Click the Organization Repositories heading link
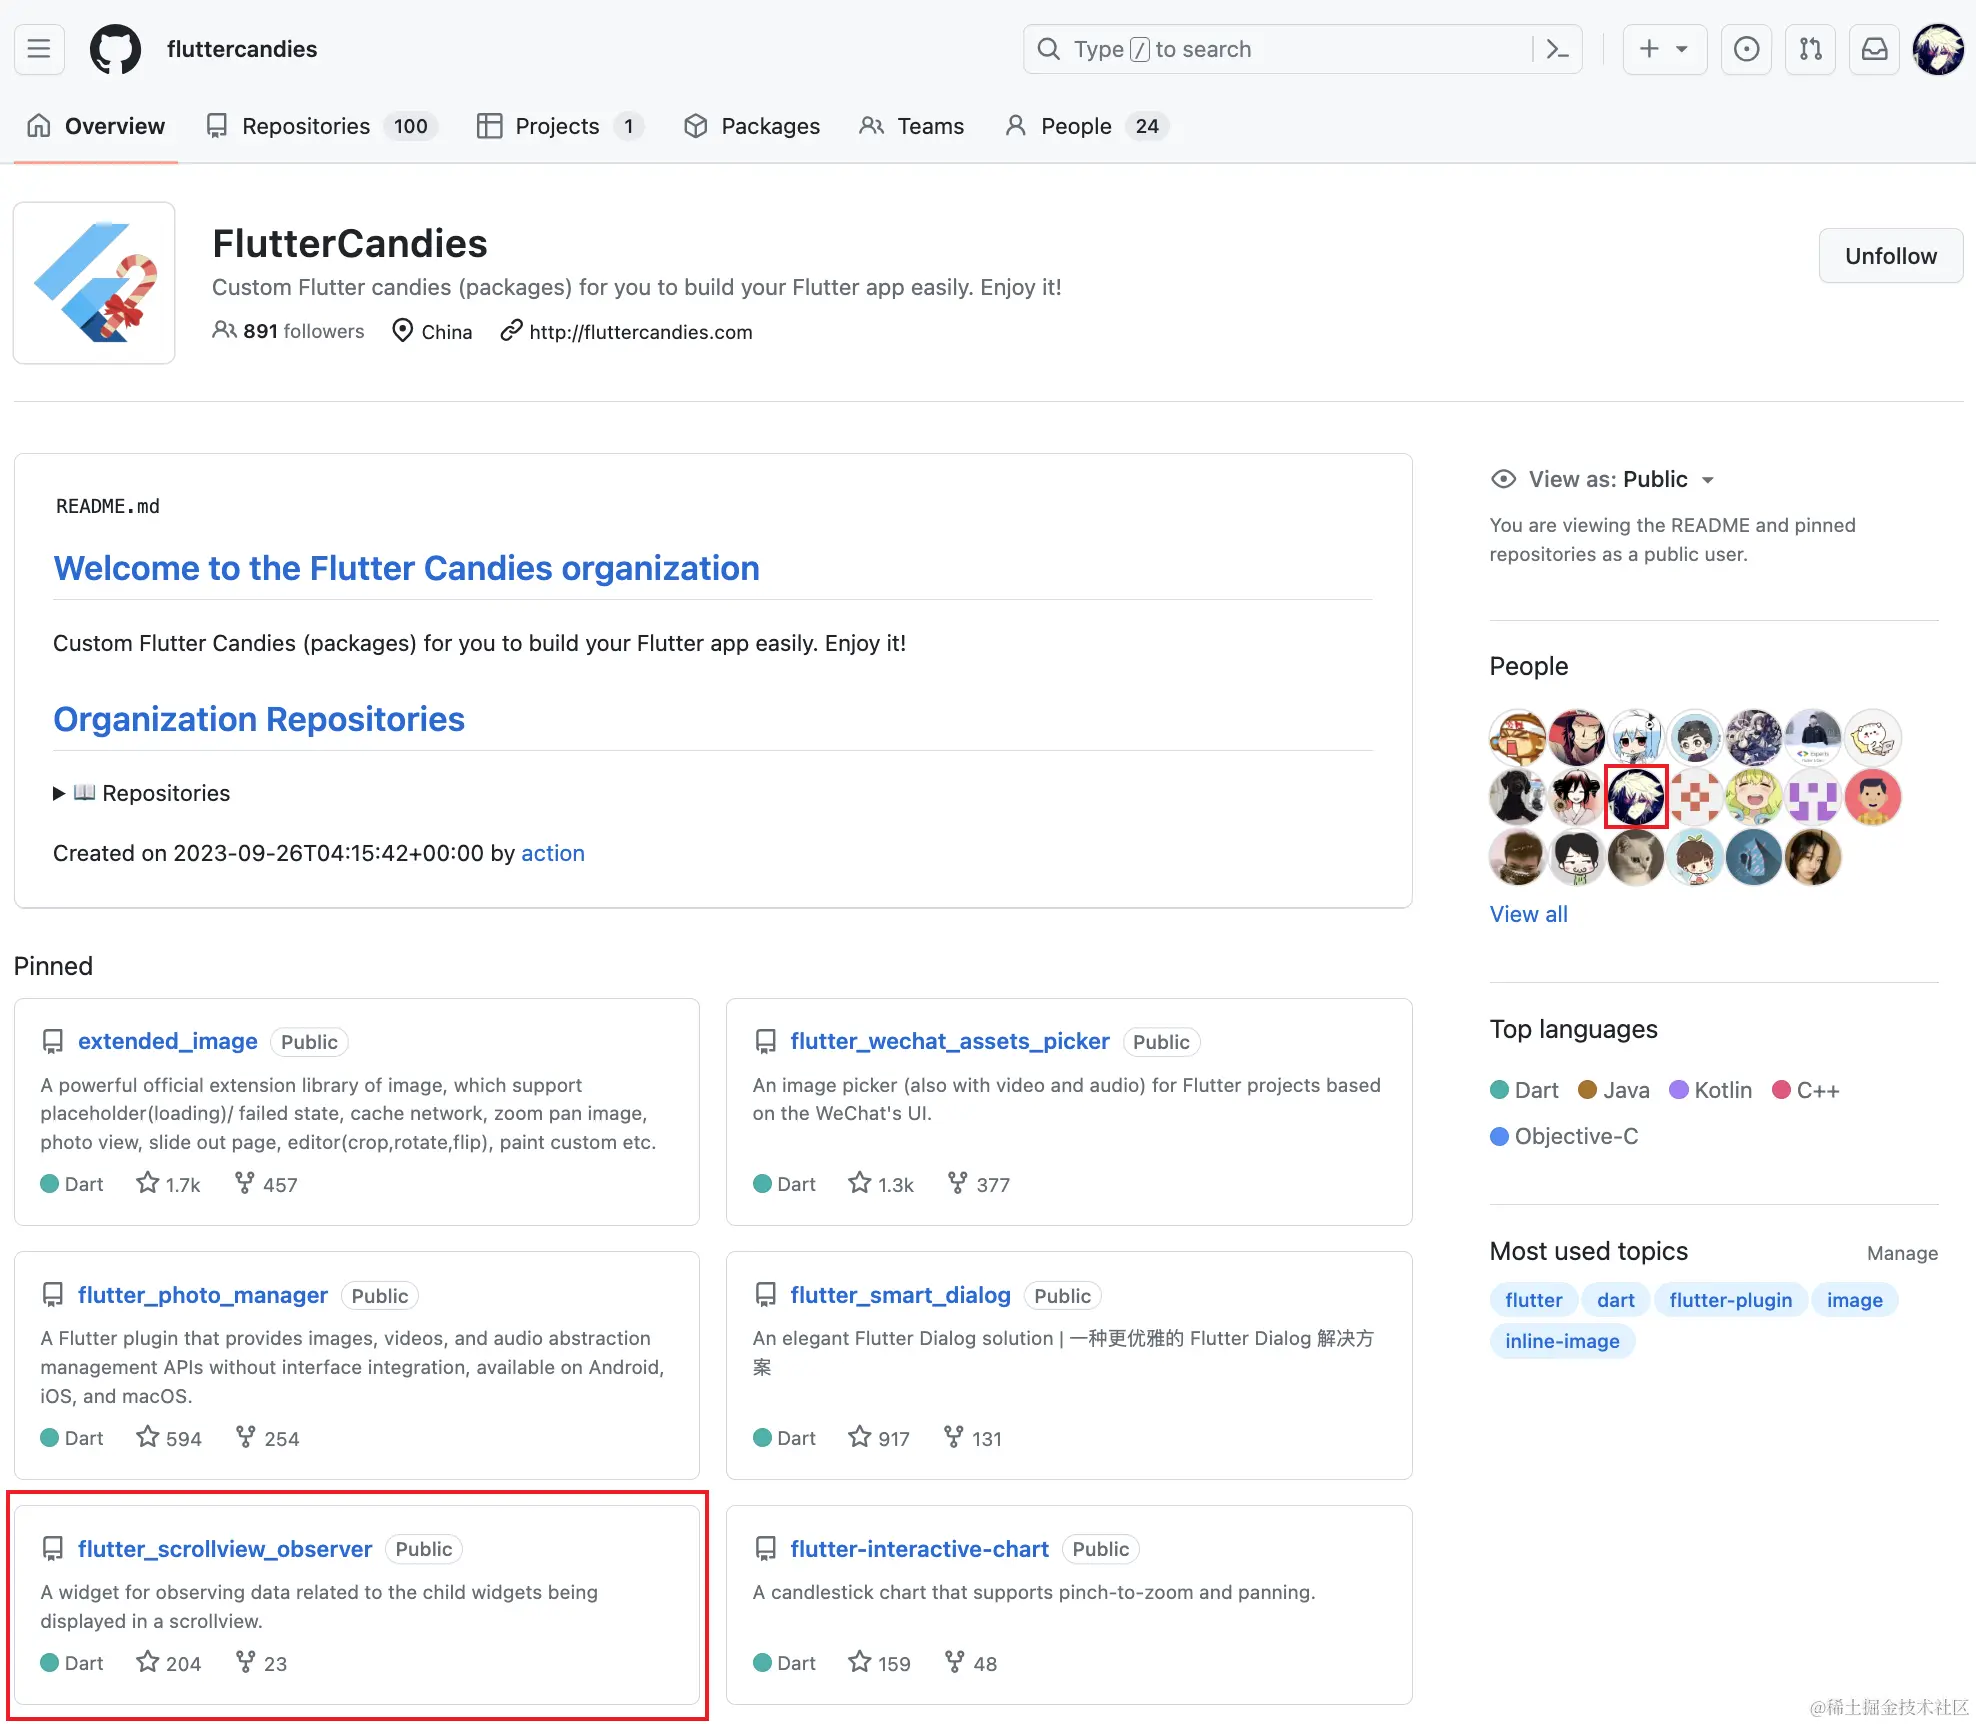This screenshot has height=1724, width=1976. coord(259,719)
